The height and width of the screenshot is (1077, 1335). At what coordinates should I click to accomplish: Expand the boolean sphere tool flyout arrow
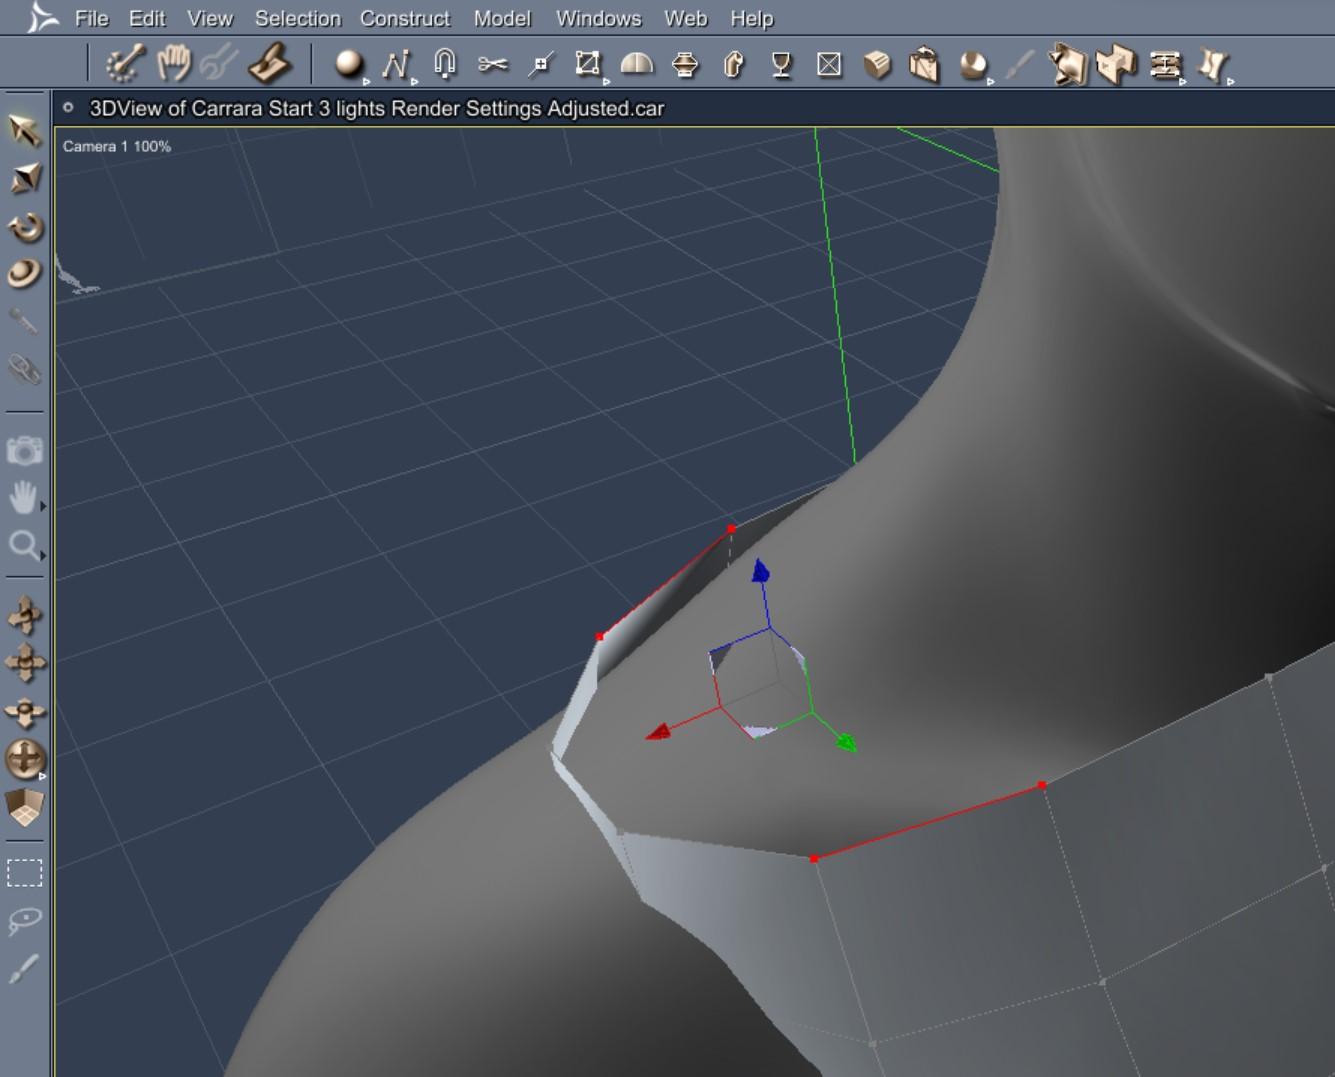tap(990, 82)
